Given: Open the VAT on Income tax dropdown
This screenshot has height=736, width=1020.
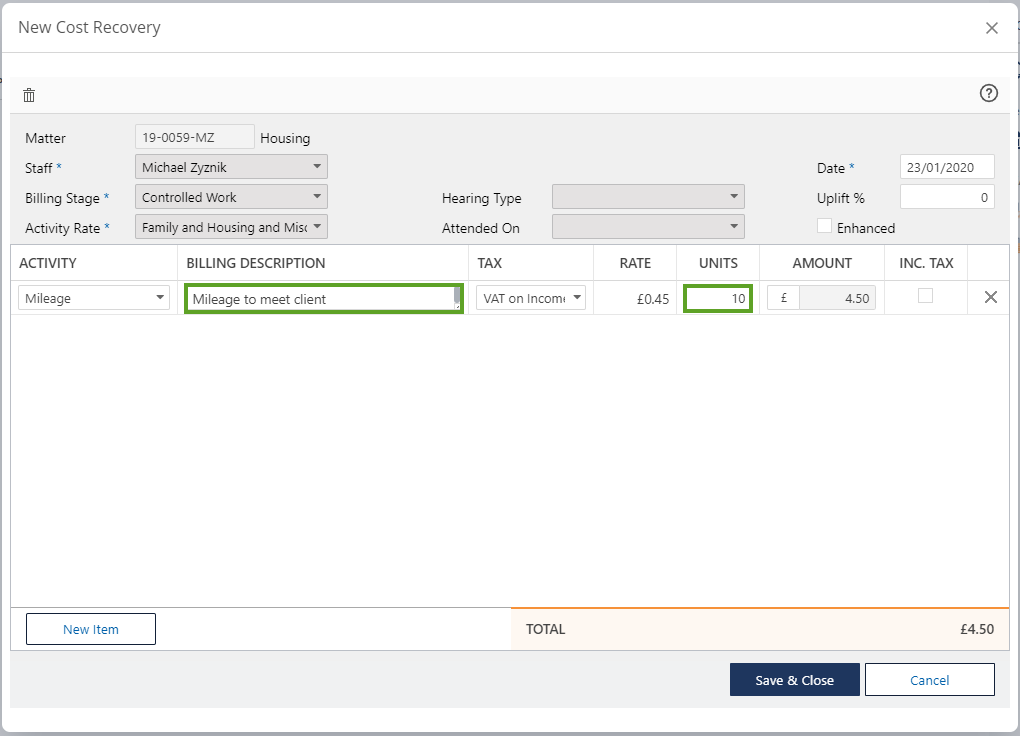Looking at the screenshot, I should 530,298.
